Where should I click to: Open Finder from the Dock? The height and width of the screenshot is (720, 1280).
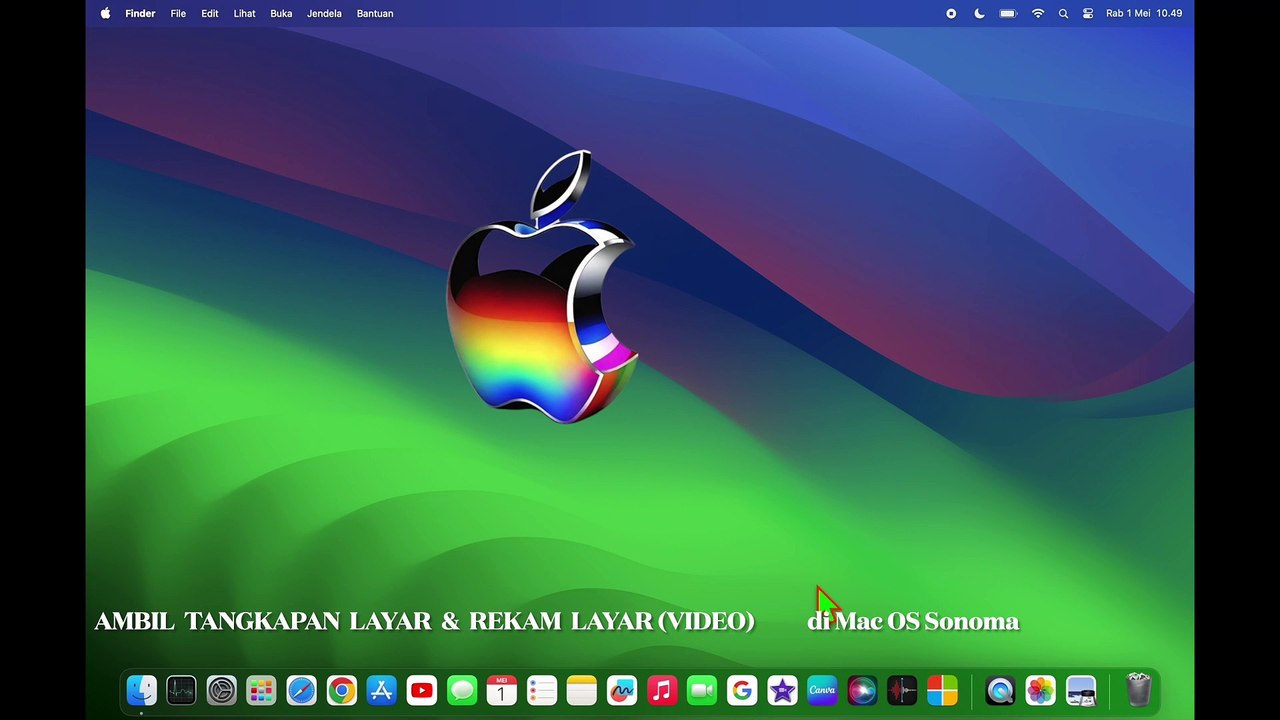(x=141, y=690)
